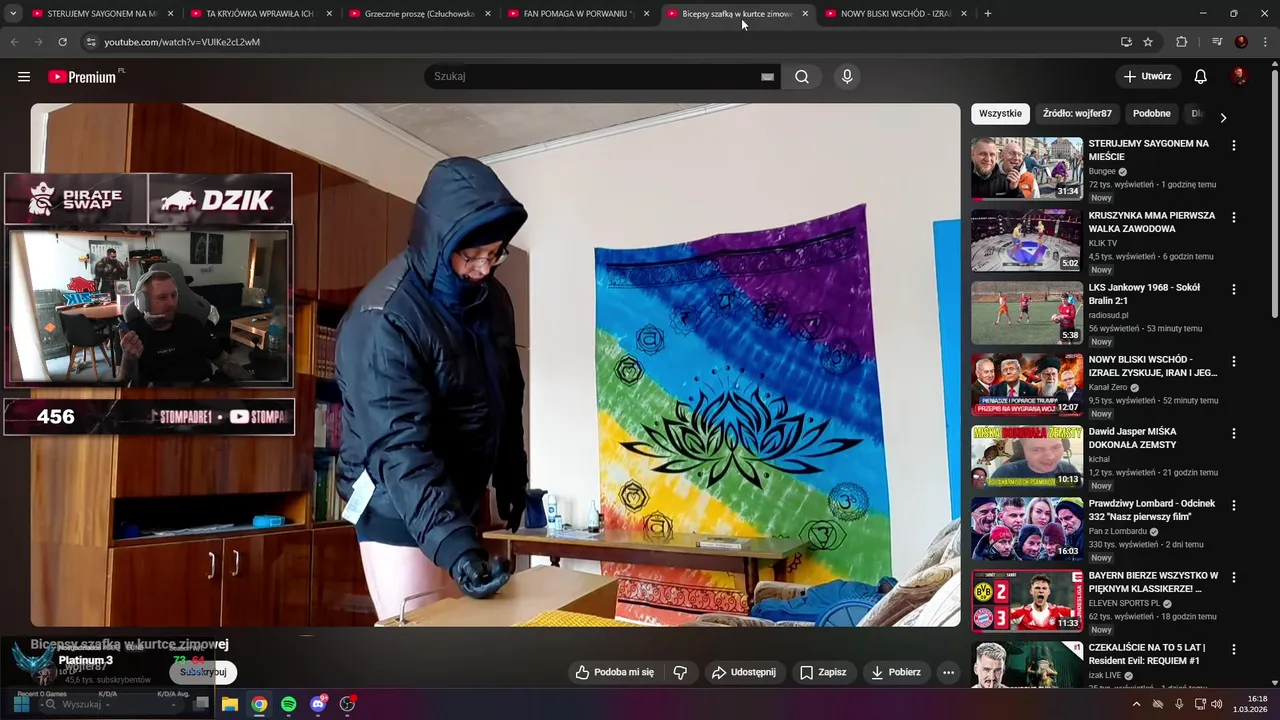Open options for LKS Jankowy 1968 video
Screen dimensions: 1280x720
tap(1233, 289)
